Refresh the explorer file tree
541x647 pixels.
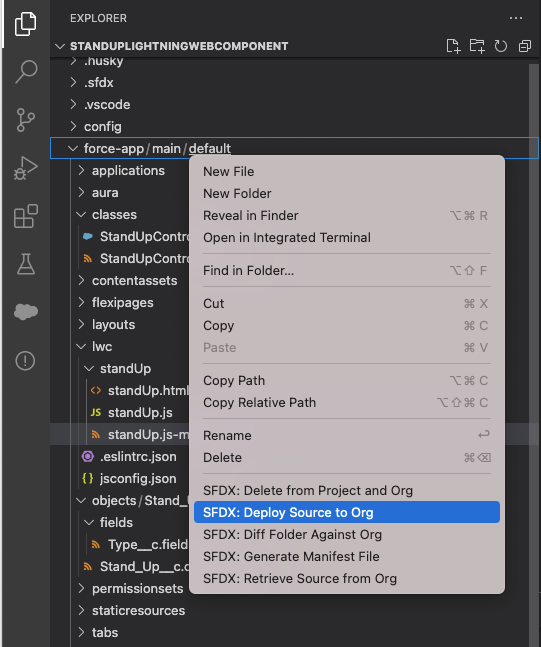pyautogui.click(x=501, y=46)
